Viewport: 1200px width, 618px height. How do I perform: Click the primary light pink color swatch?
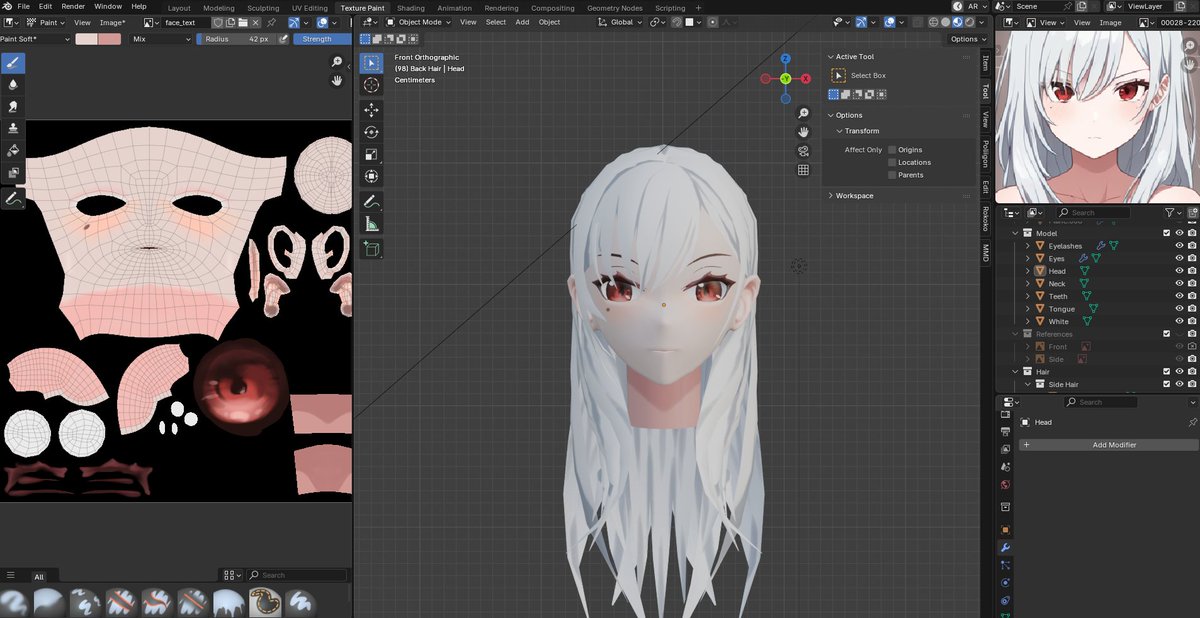(87, 39)
